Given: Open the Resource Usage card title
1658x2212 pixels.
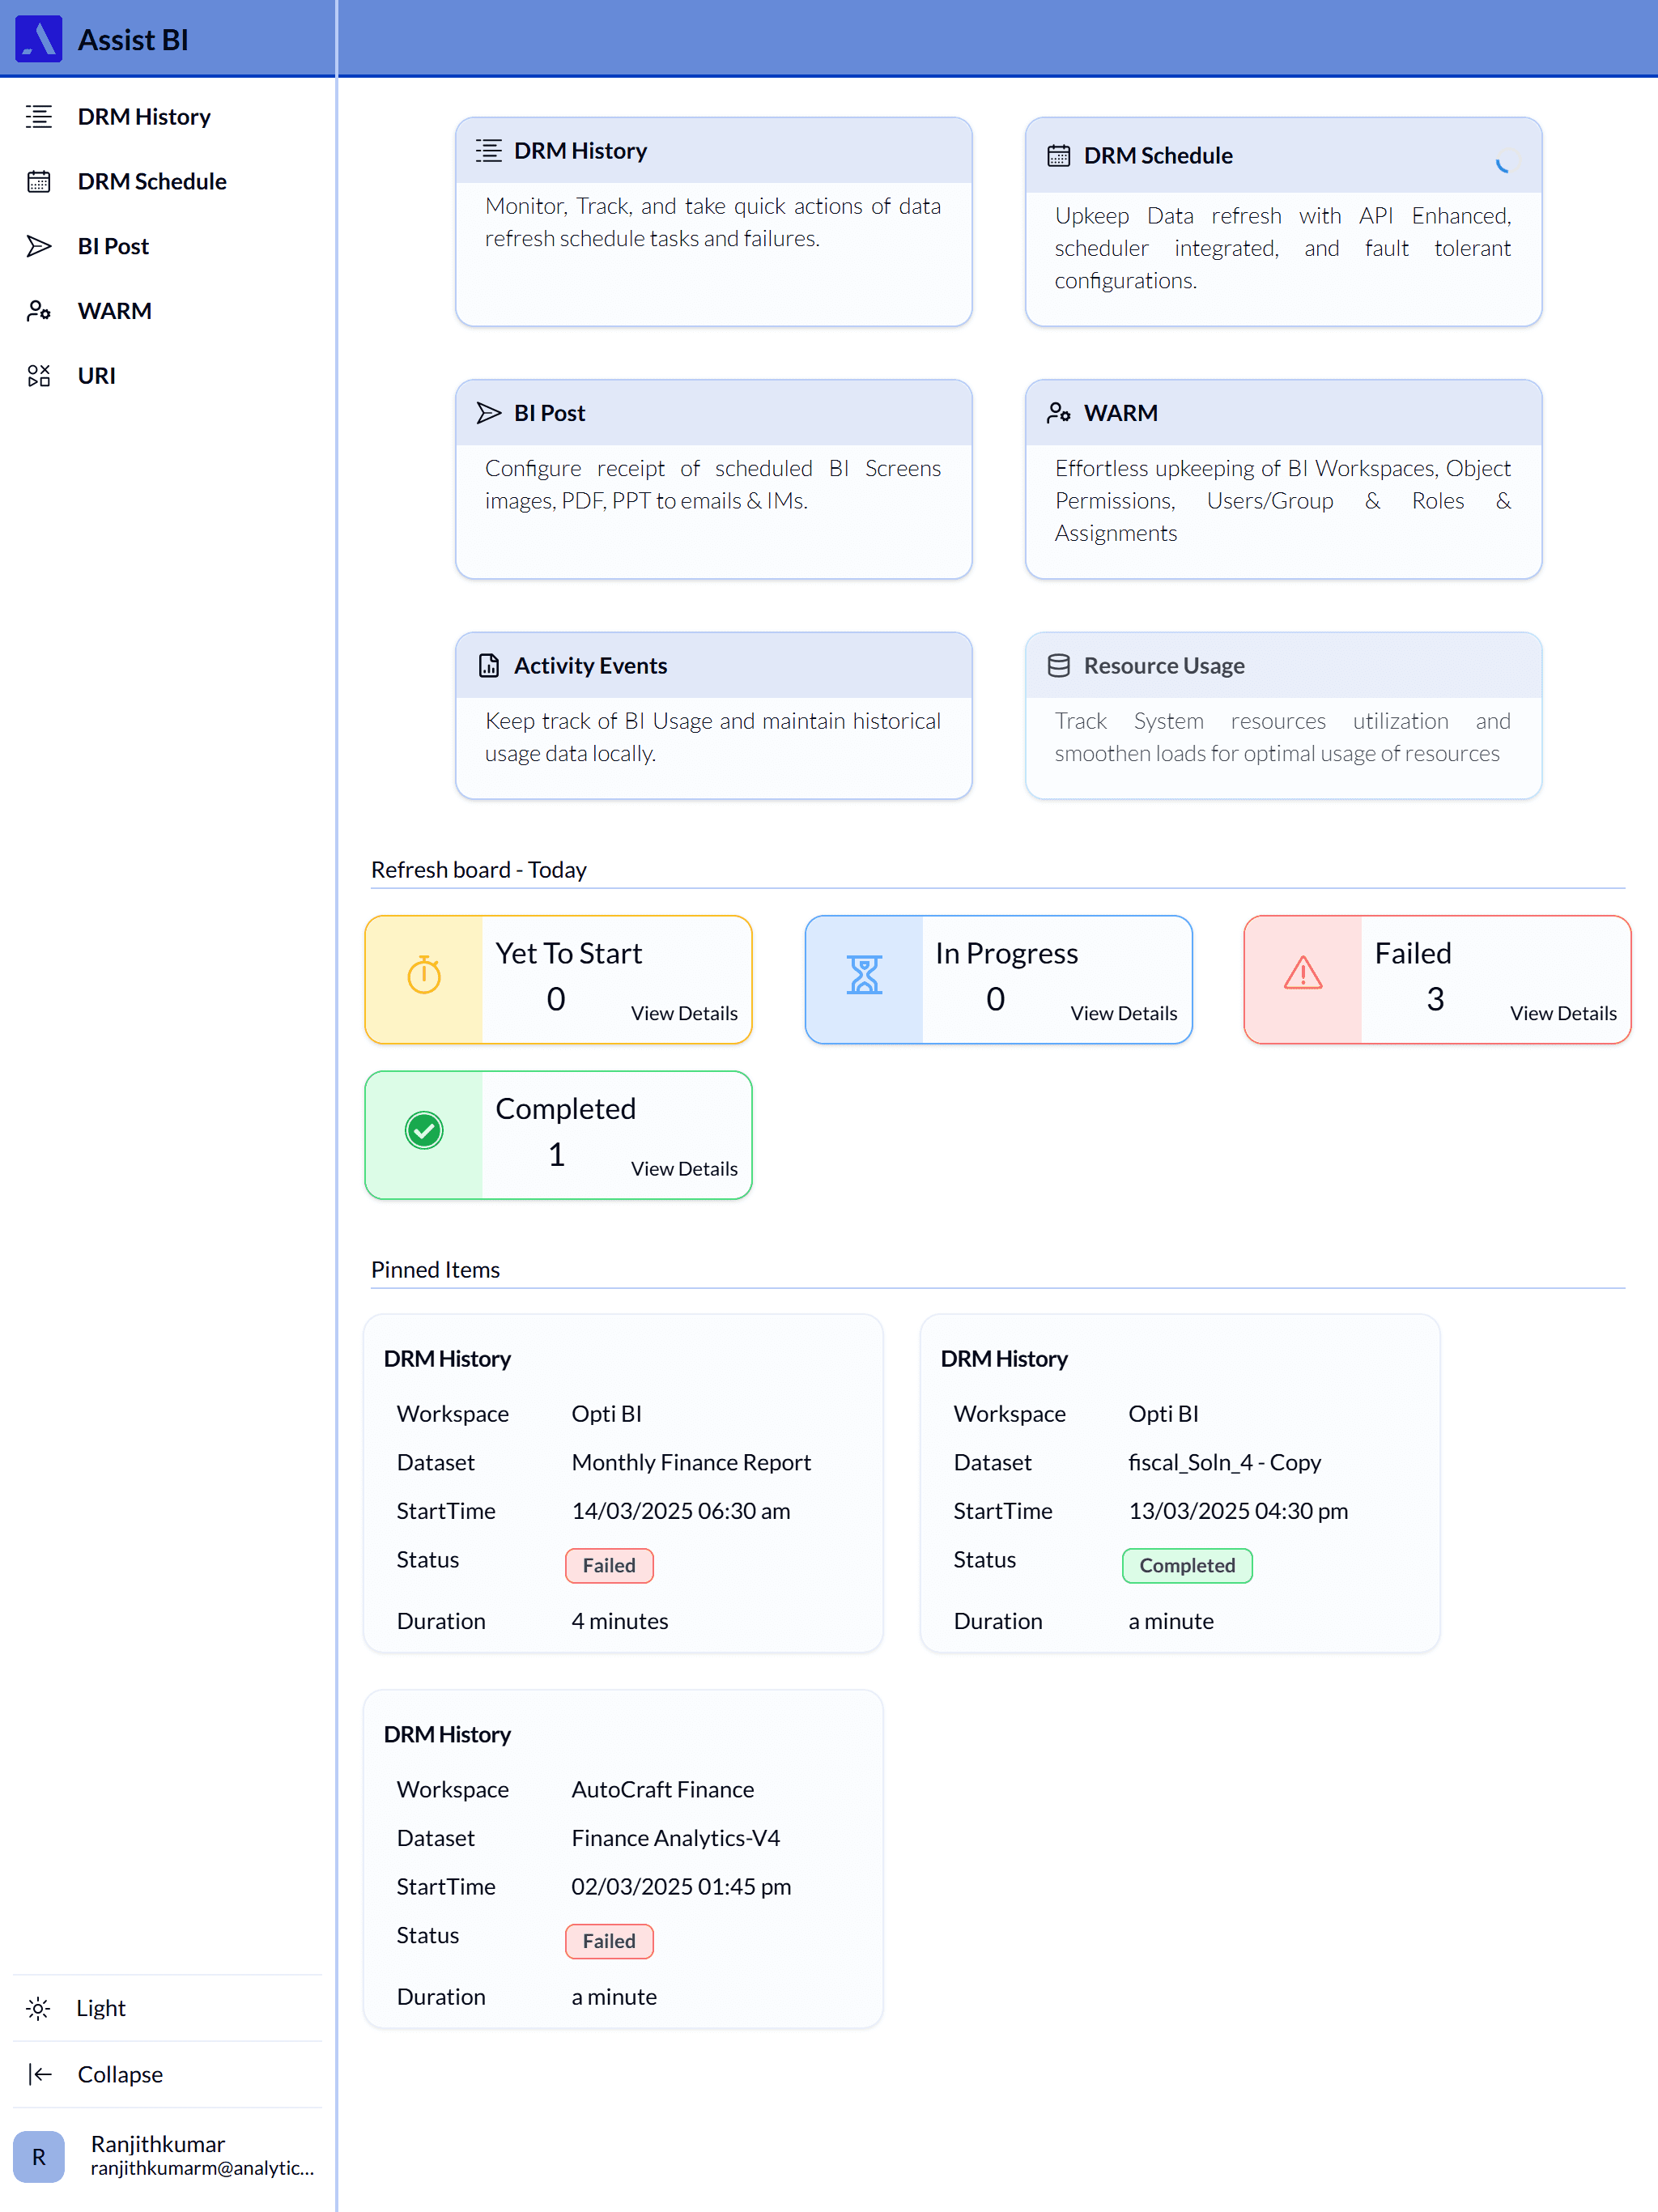Looking at the screenshot, I should (1164, 666).
